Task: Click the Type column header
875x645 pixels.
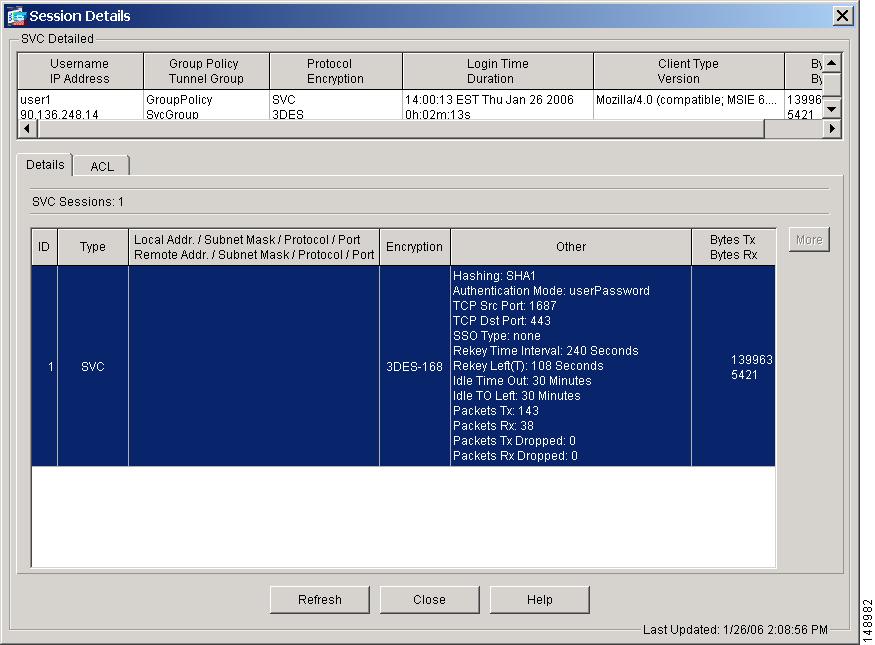Action: (x=93, y=247)
